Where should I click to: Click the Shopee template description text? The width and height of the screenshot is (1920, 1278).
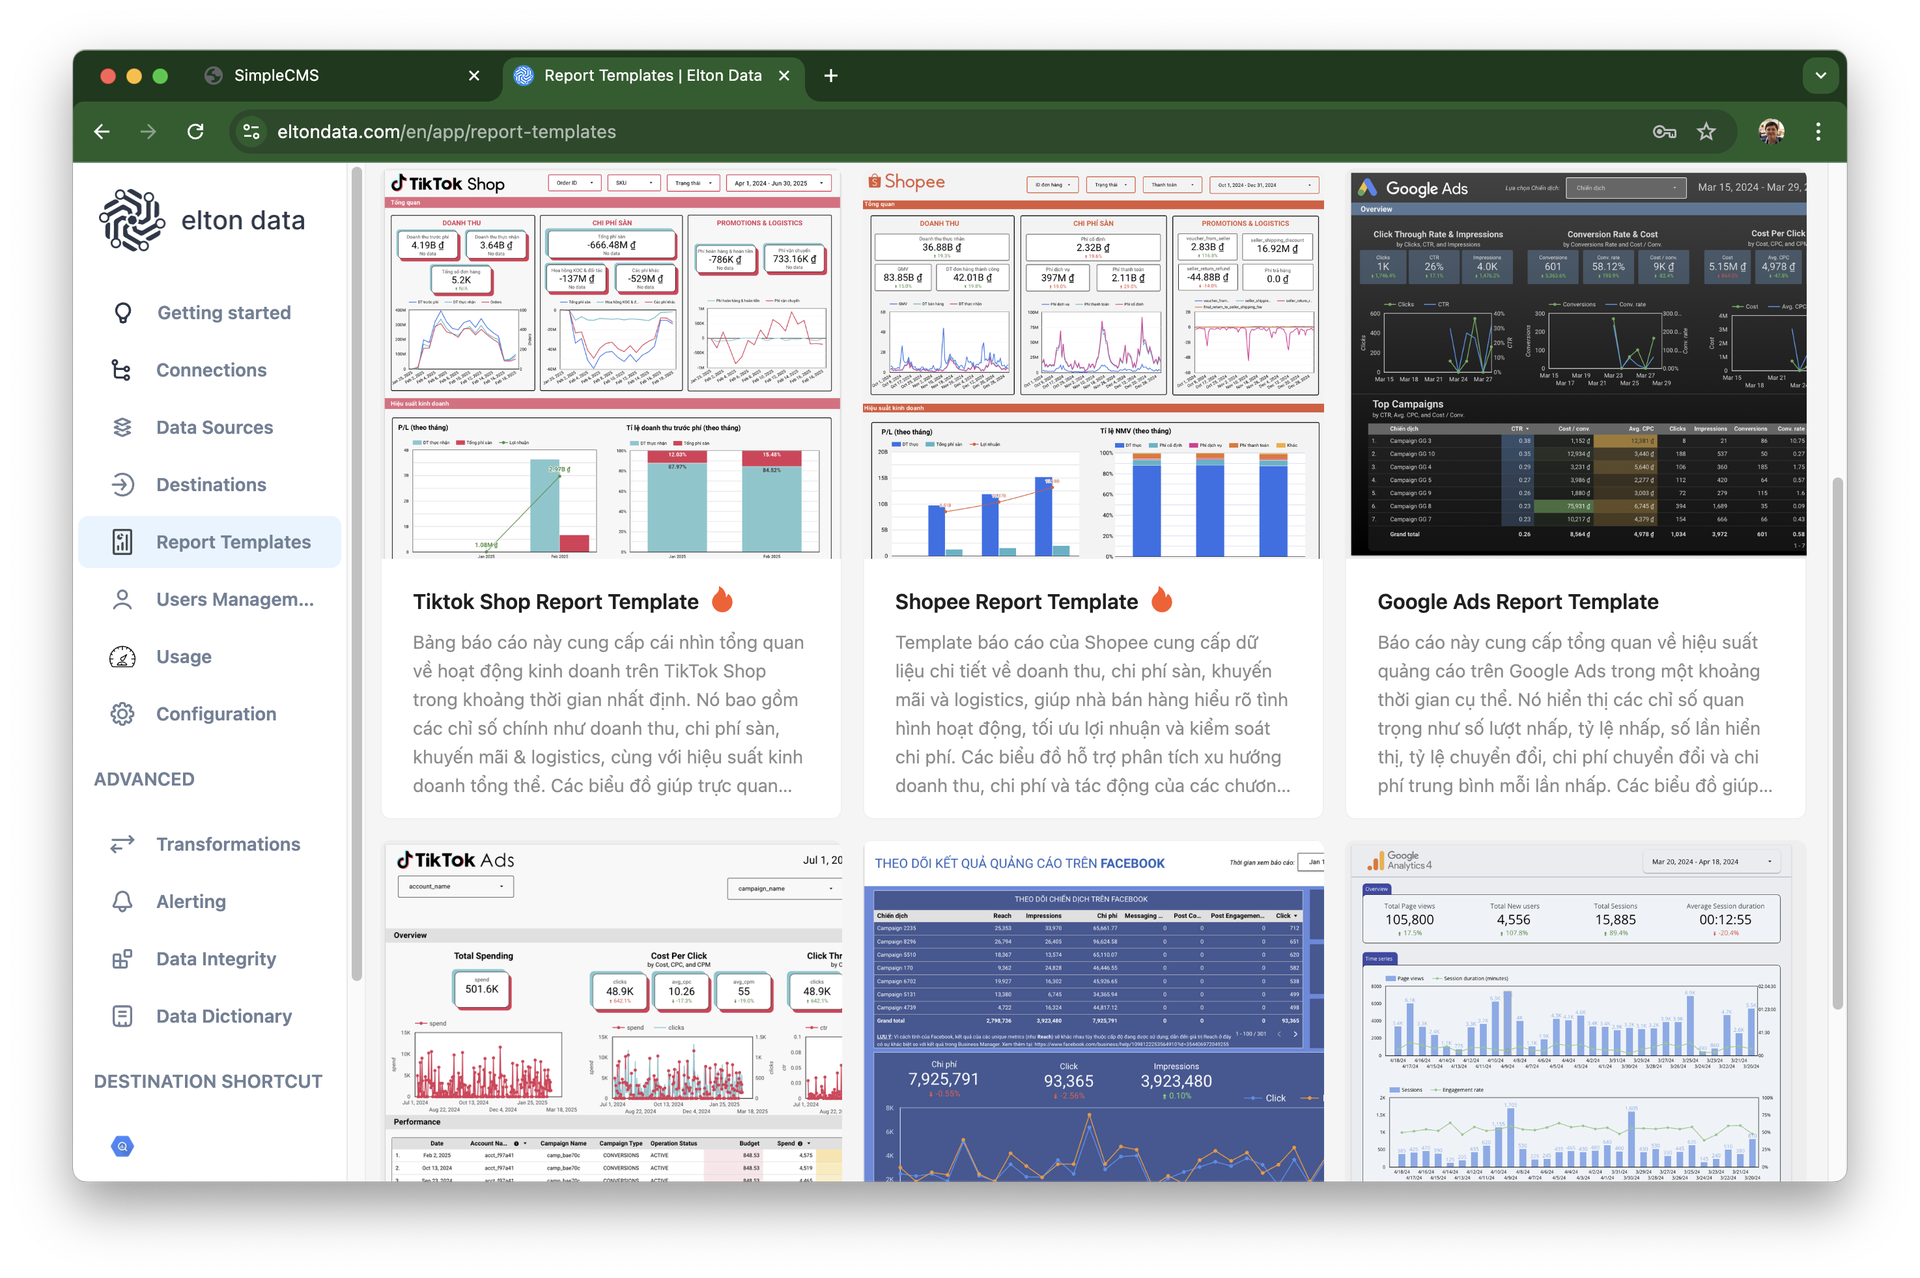pyautogui.click(x=1093, y=714)
